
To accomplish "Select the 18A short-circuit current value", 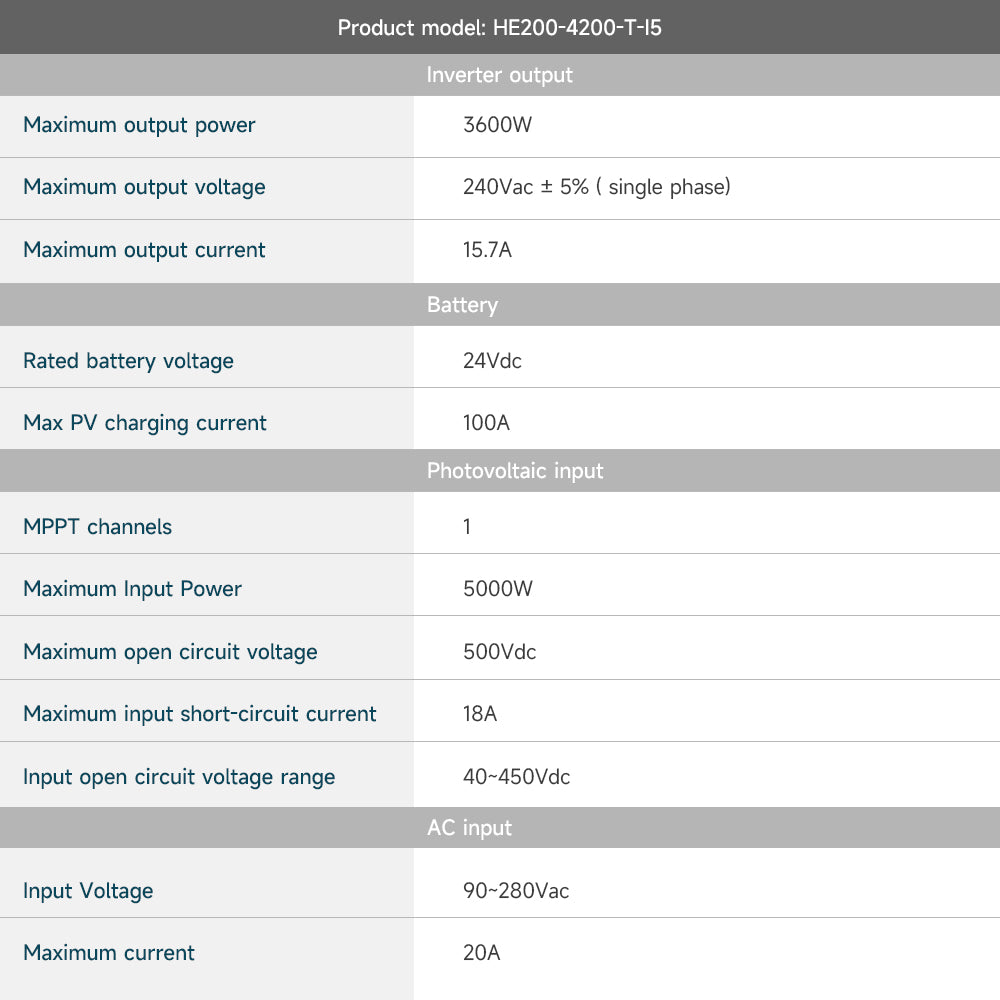I will 478,713.
